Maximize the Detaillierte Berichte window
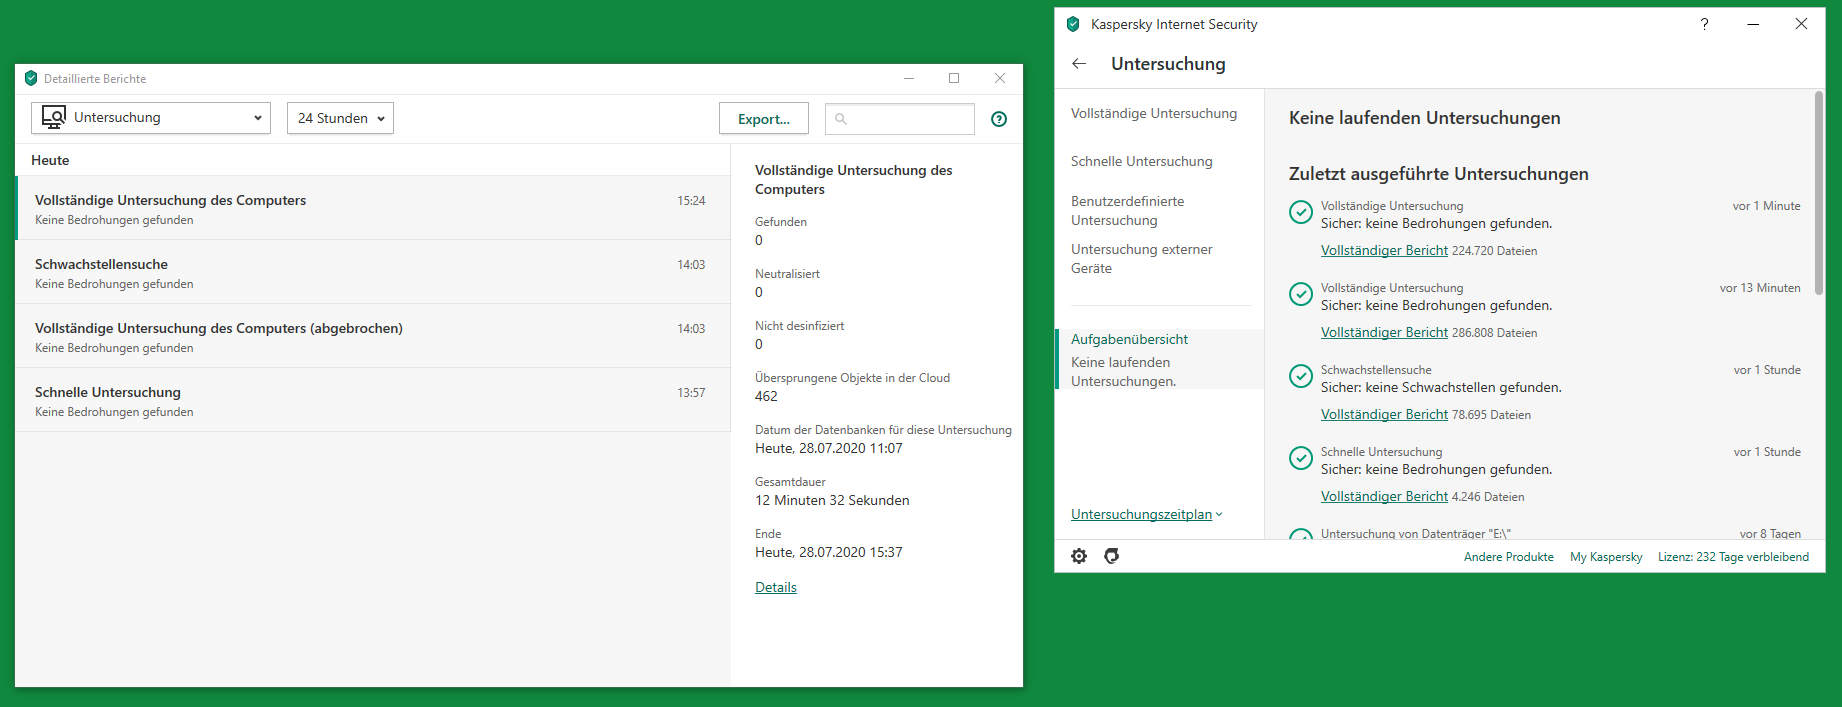1842x707 pixels. click(954, 78)
